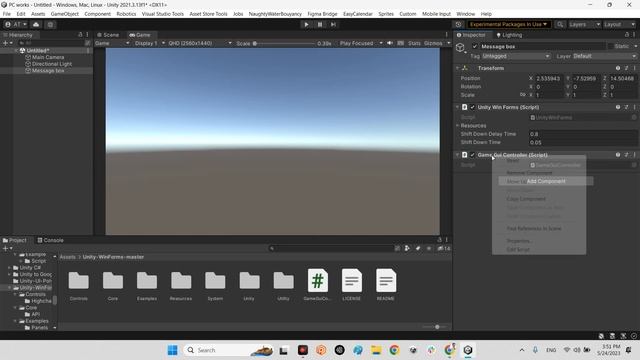Viewport: 640px width, 360px height.
Task: Select Main Camera in the Hierarchy
Action: coord(48,57)
